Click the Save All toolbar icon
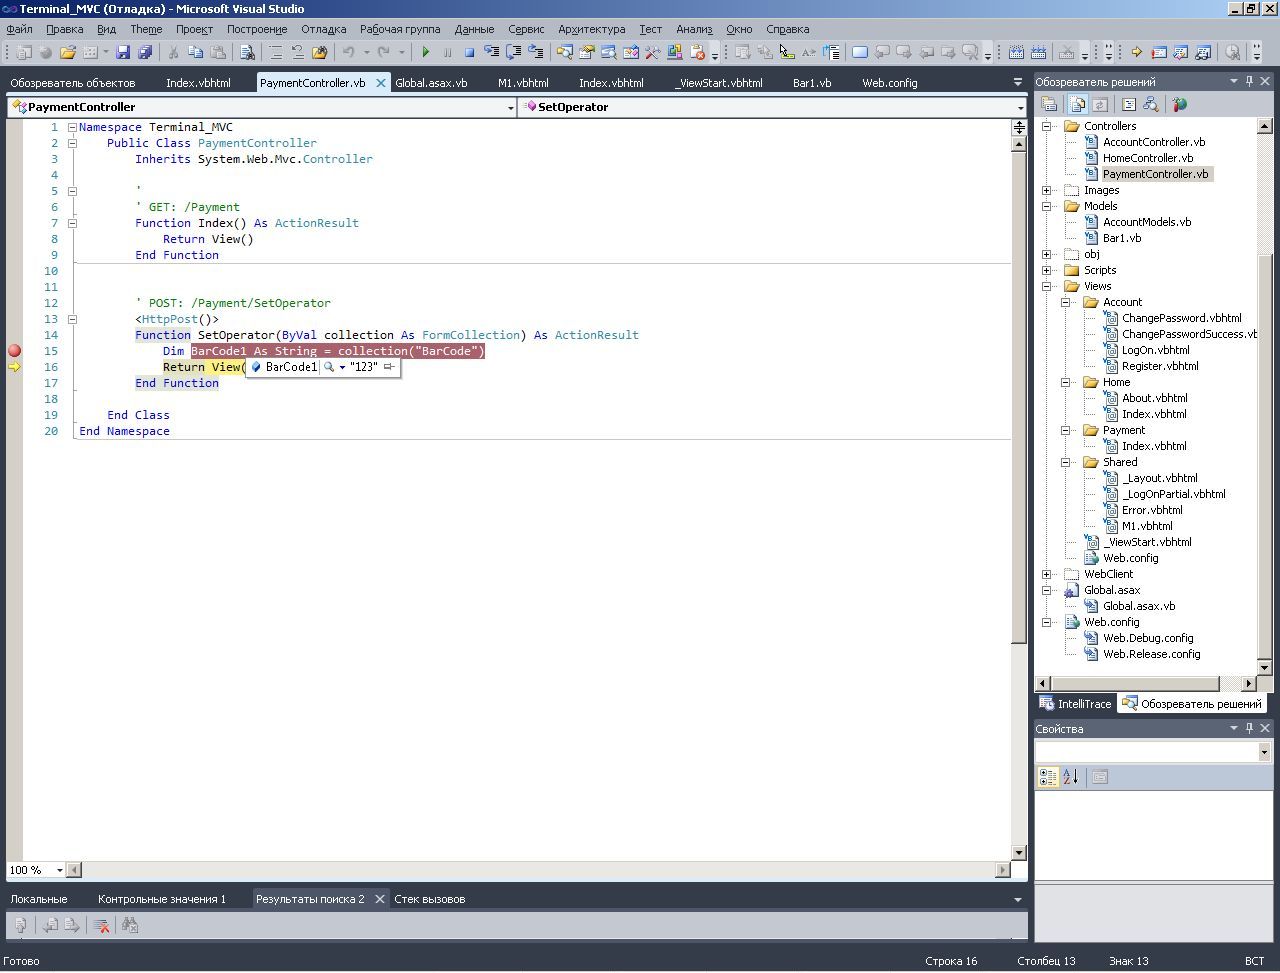The width and height of the screenshot is (1280, 973). point(145,53)
